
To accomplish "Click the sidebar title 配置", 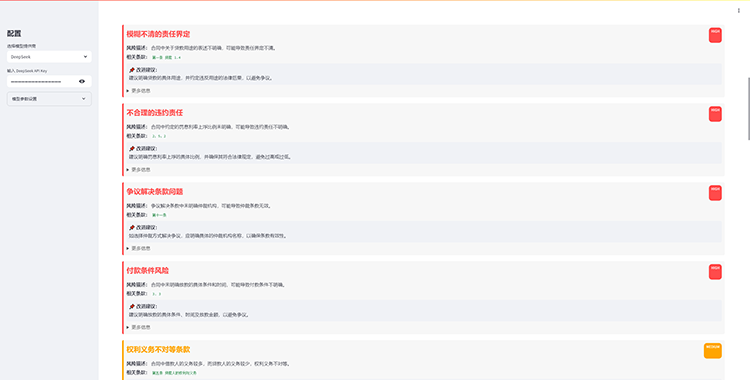I will pyautogui.click(x=14, y=33).
